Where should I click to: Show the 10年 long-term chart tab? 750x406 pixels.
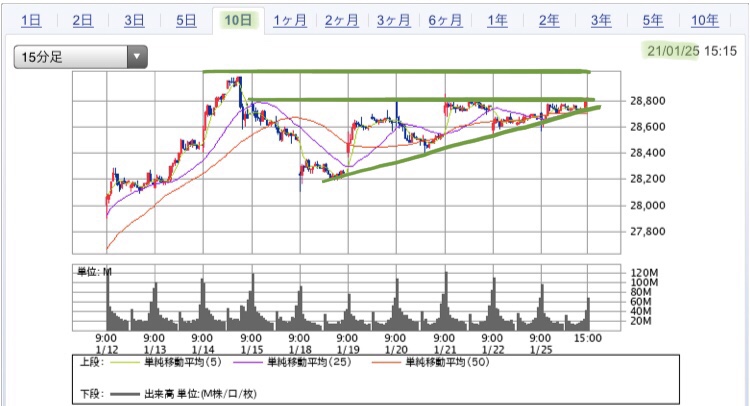tap(704, 21)
